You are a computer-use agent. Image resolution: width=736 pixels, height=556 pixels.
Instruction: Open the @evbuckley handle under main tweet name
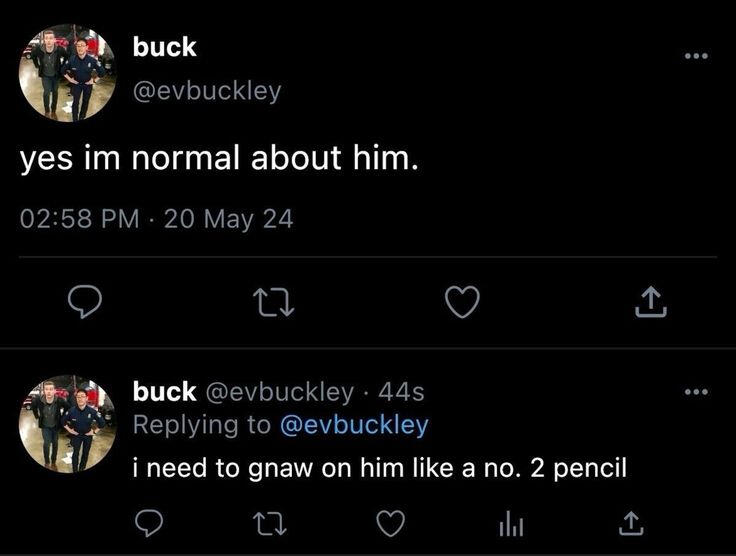point(207,91)
